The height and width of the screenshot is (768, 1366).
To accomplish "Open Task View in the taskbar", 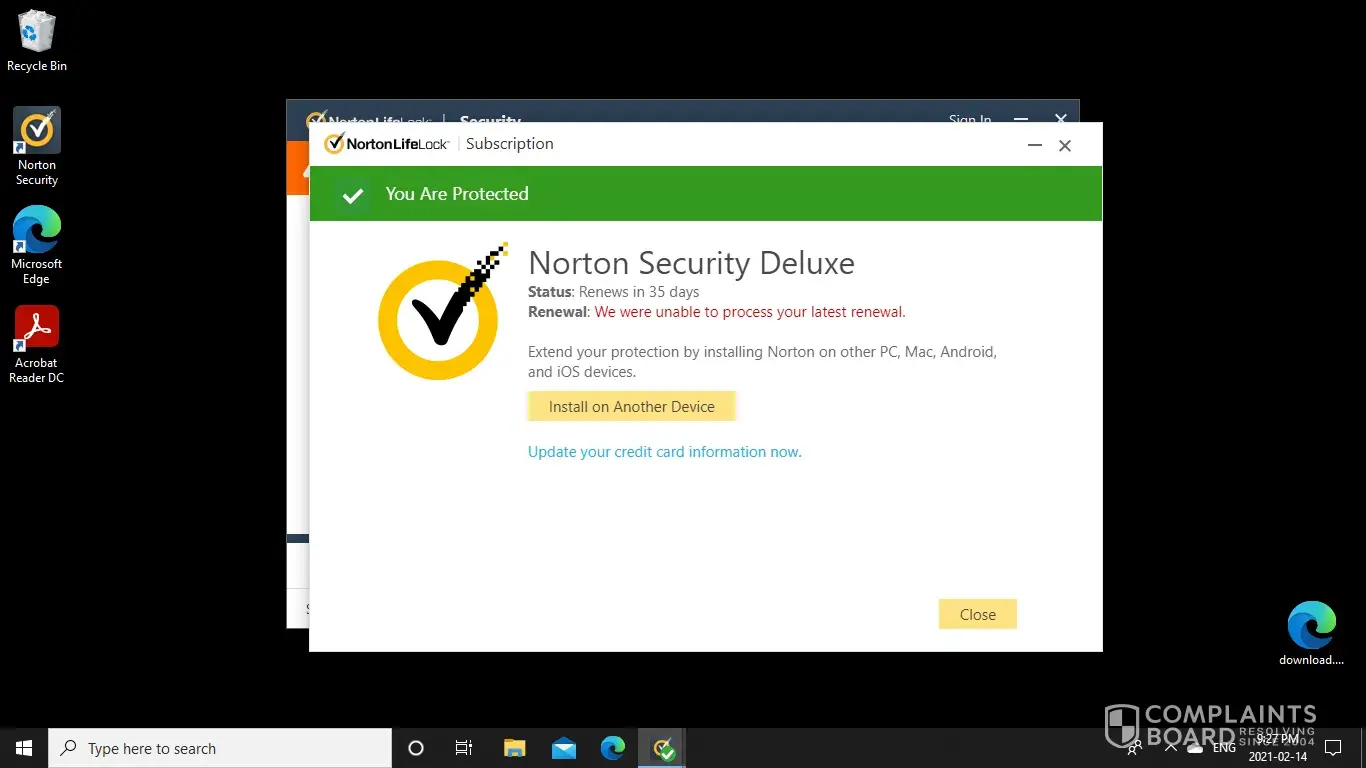I will click(464, 748).
